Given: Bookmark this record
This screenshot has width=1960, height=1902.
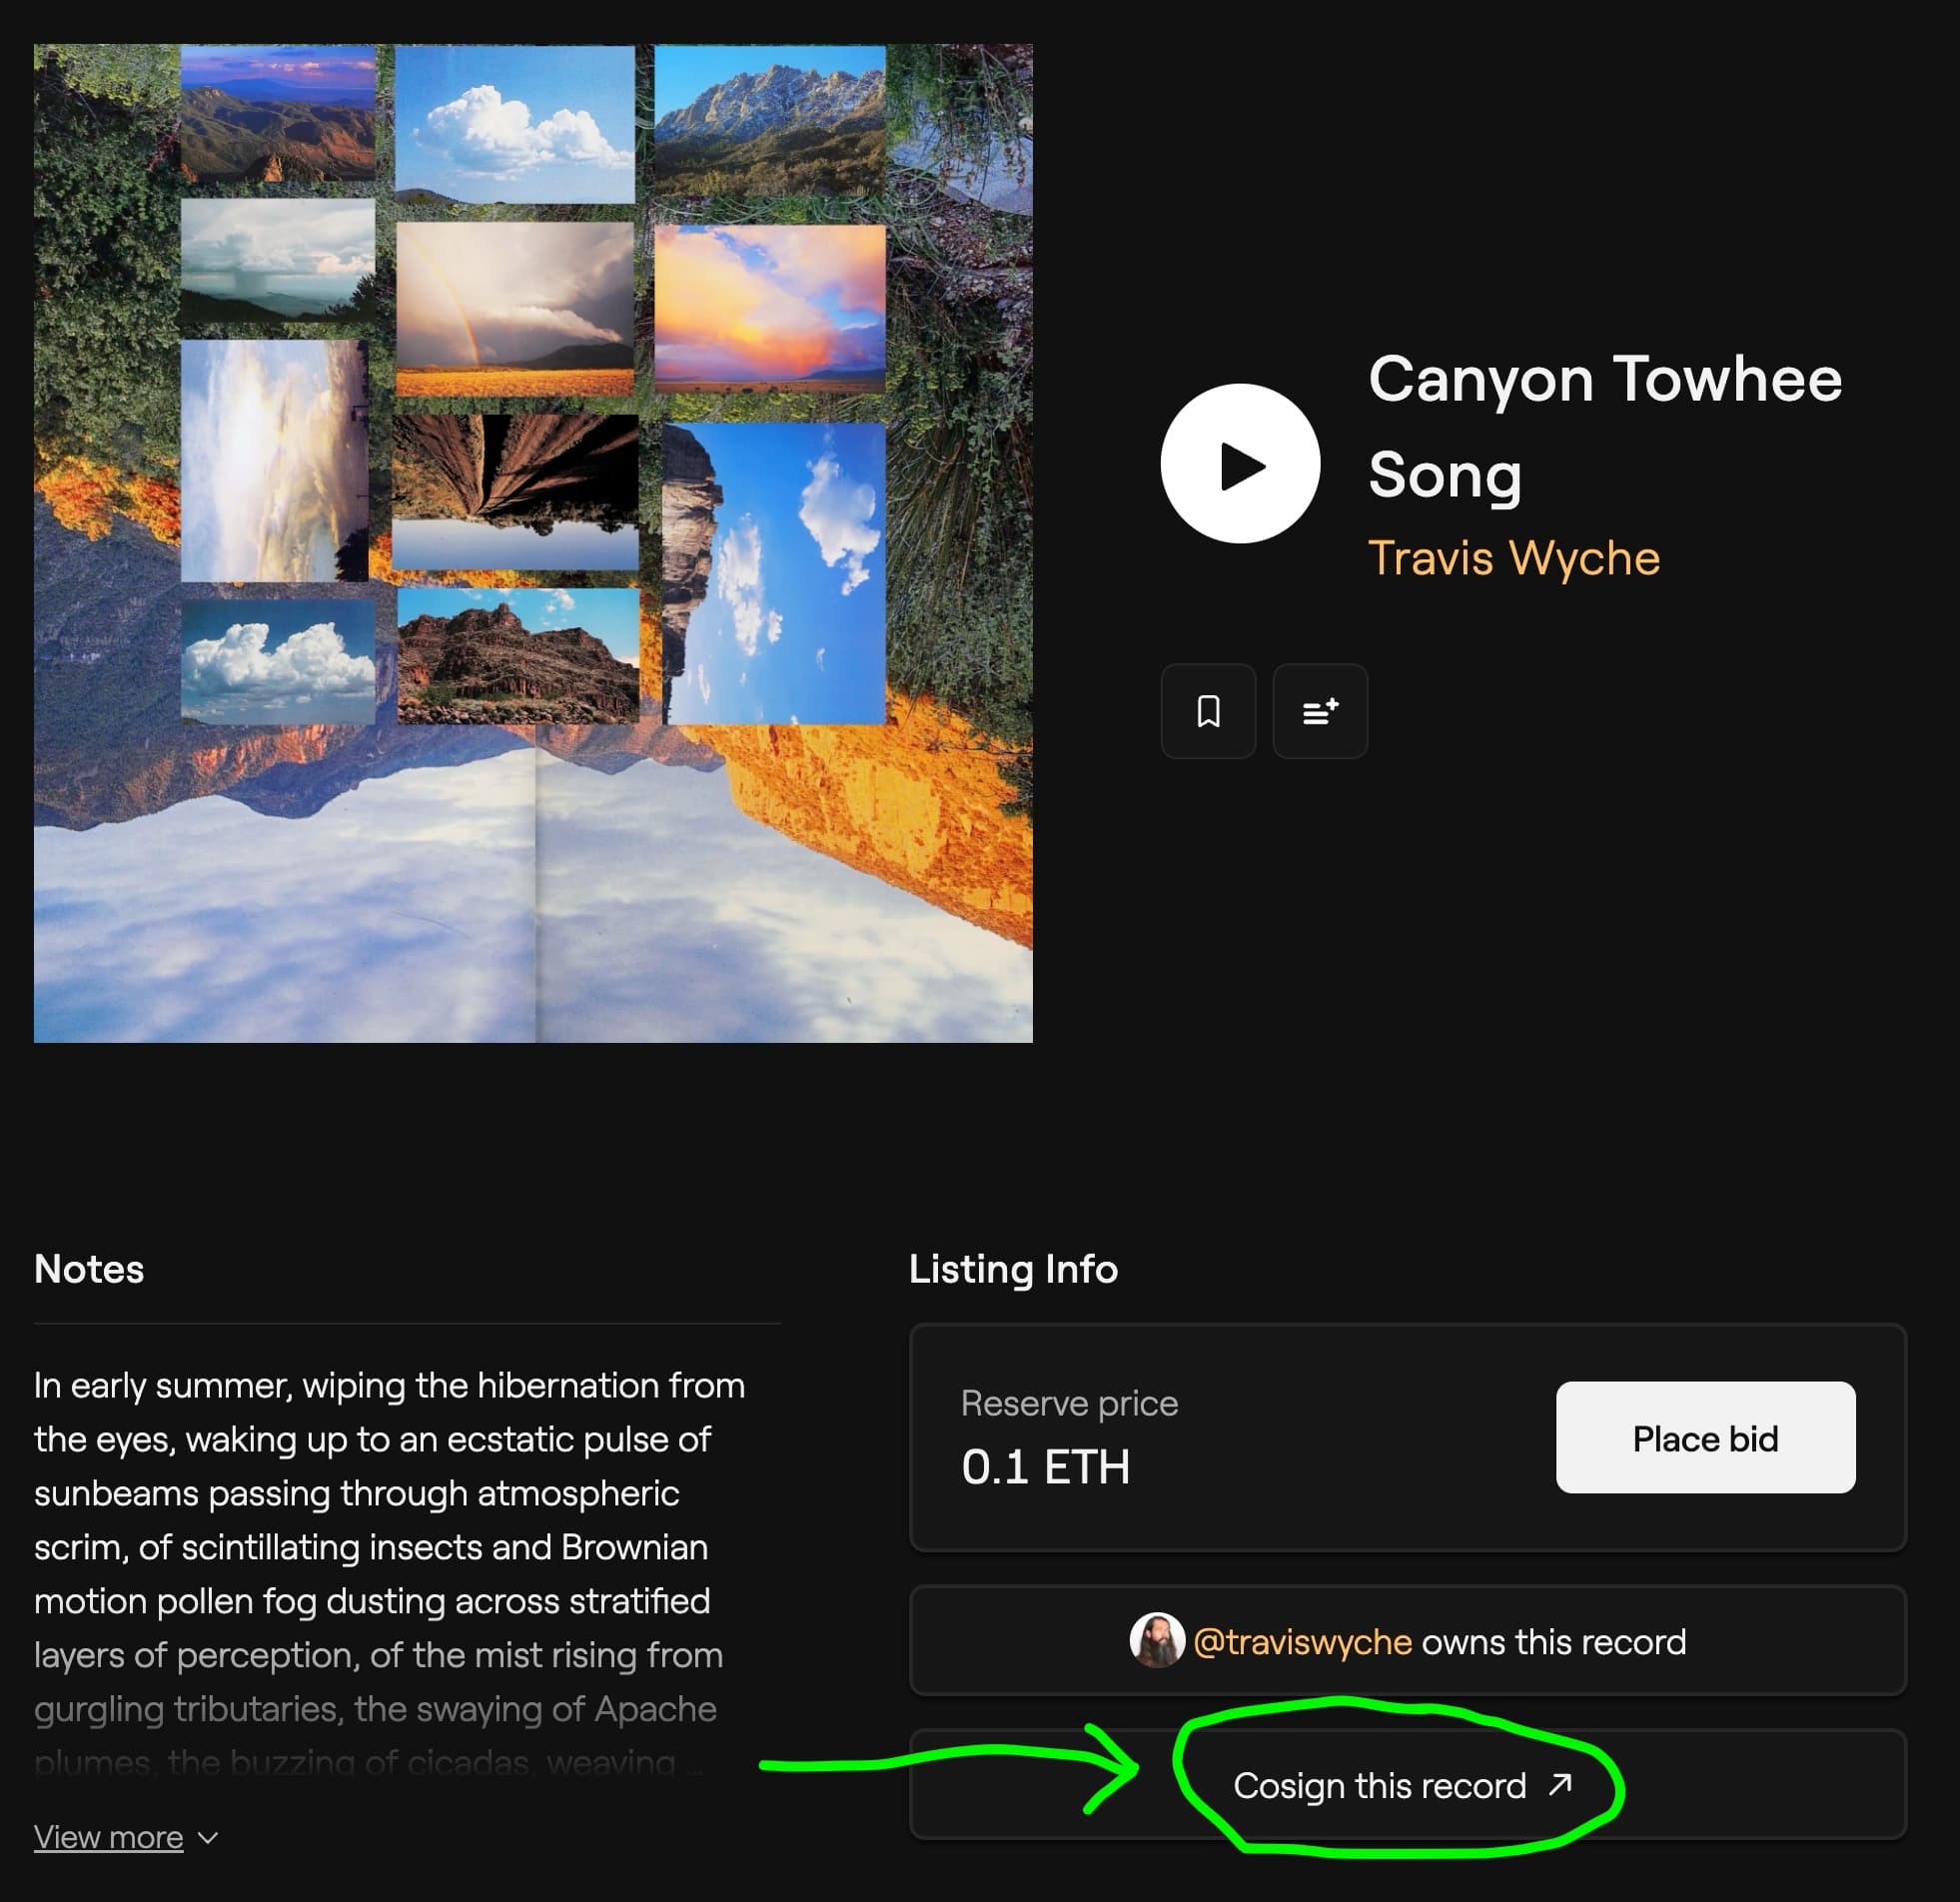Looking at the screenshot, I should pos(1208,711).
